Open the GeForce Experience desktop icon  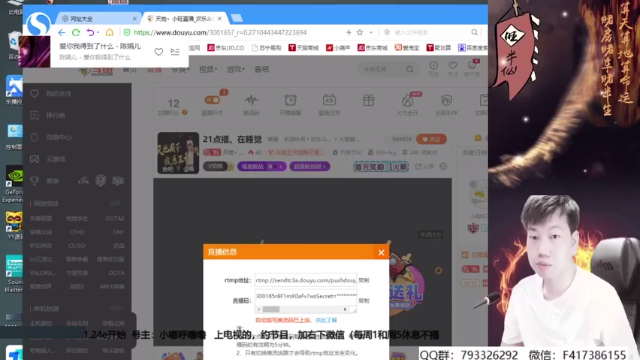(14, 184)
